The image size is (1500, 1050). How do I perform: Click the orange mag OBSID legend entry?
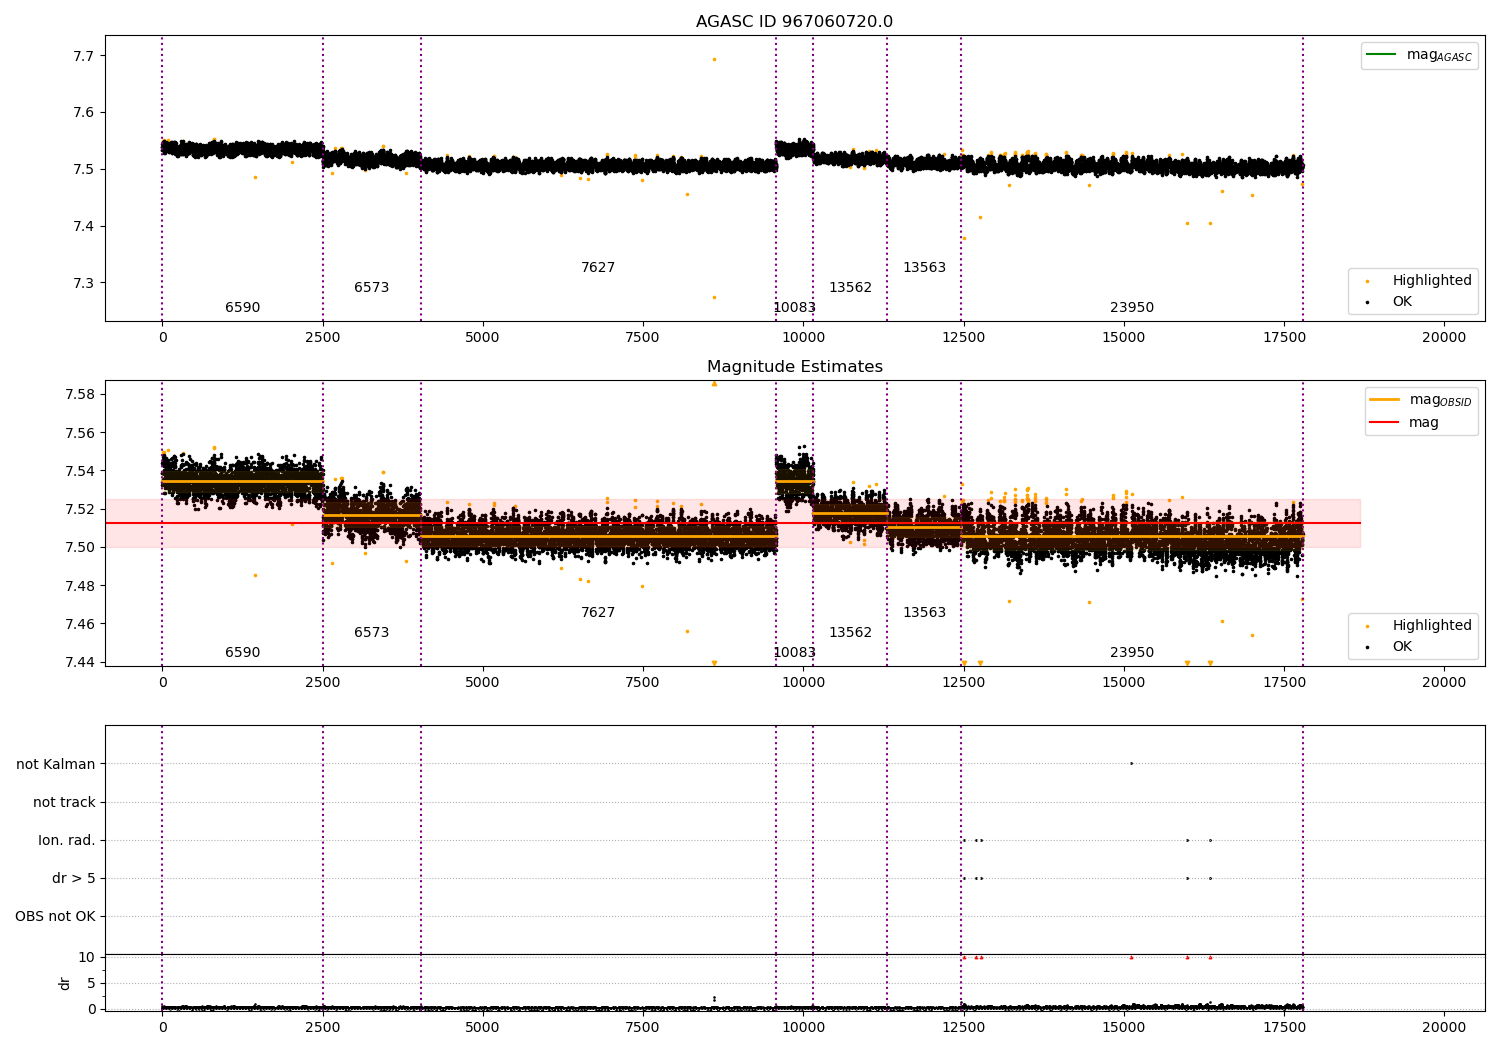(1421, 400)
